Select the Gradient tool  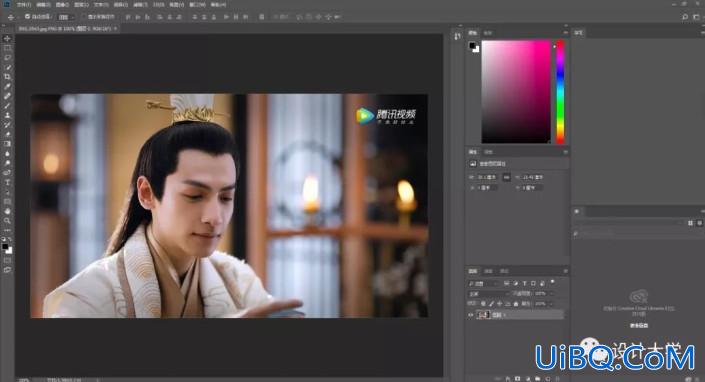click(7, 144)
